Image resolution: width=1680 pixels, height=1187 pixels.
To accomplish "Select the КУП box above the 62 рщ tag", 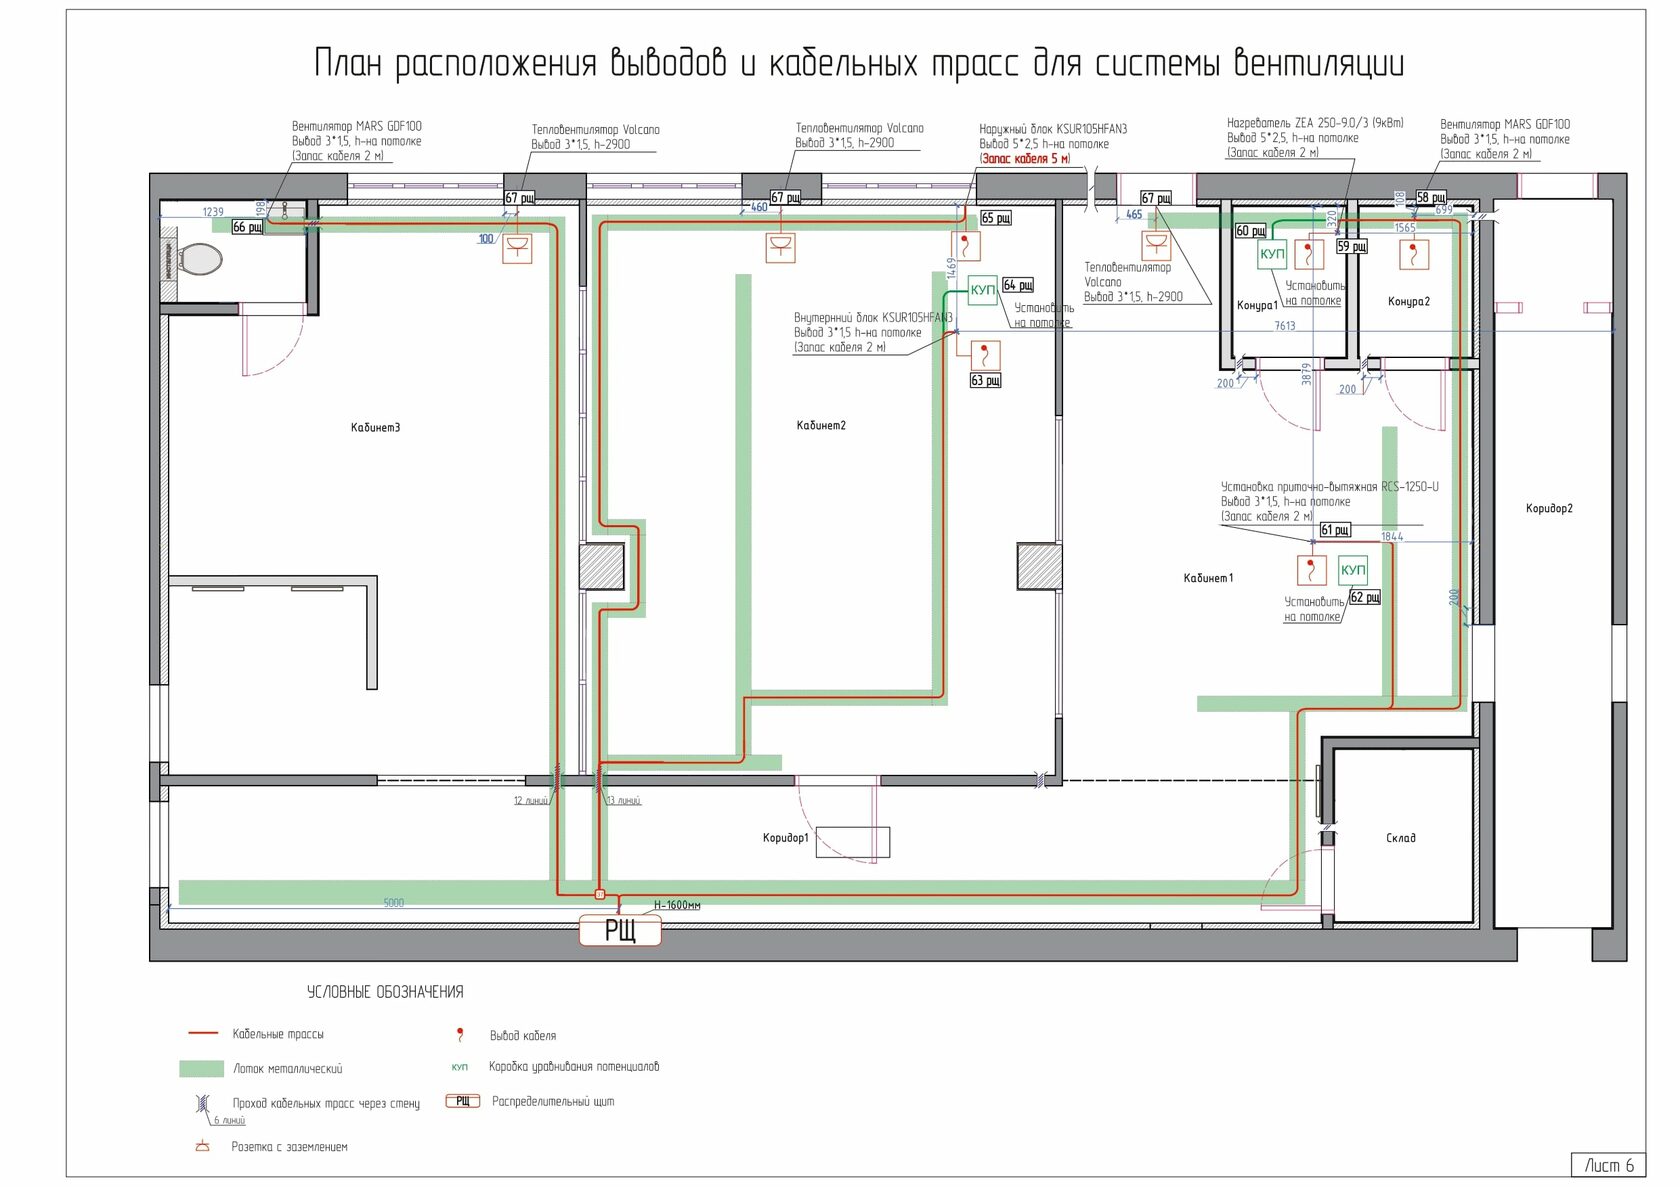I will [1353, 570].
